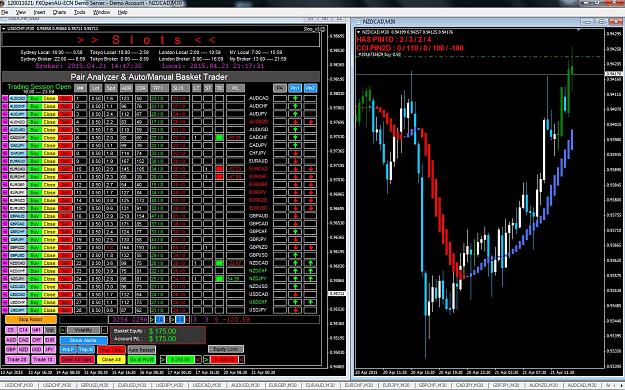
Task: Click the red down arrow in CHFJPY Pin1
Action: pyautogui.click(x=295, y=153)
